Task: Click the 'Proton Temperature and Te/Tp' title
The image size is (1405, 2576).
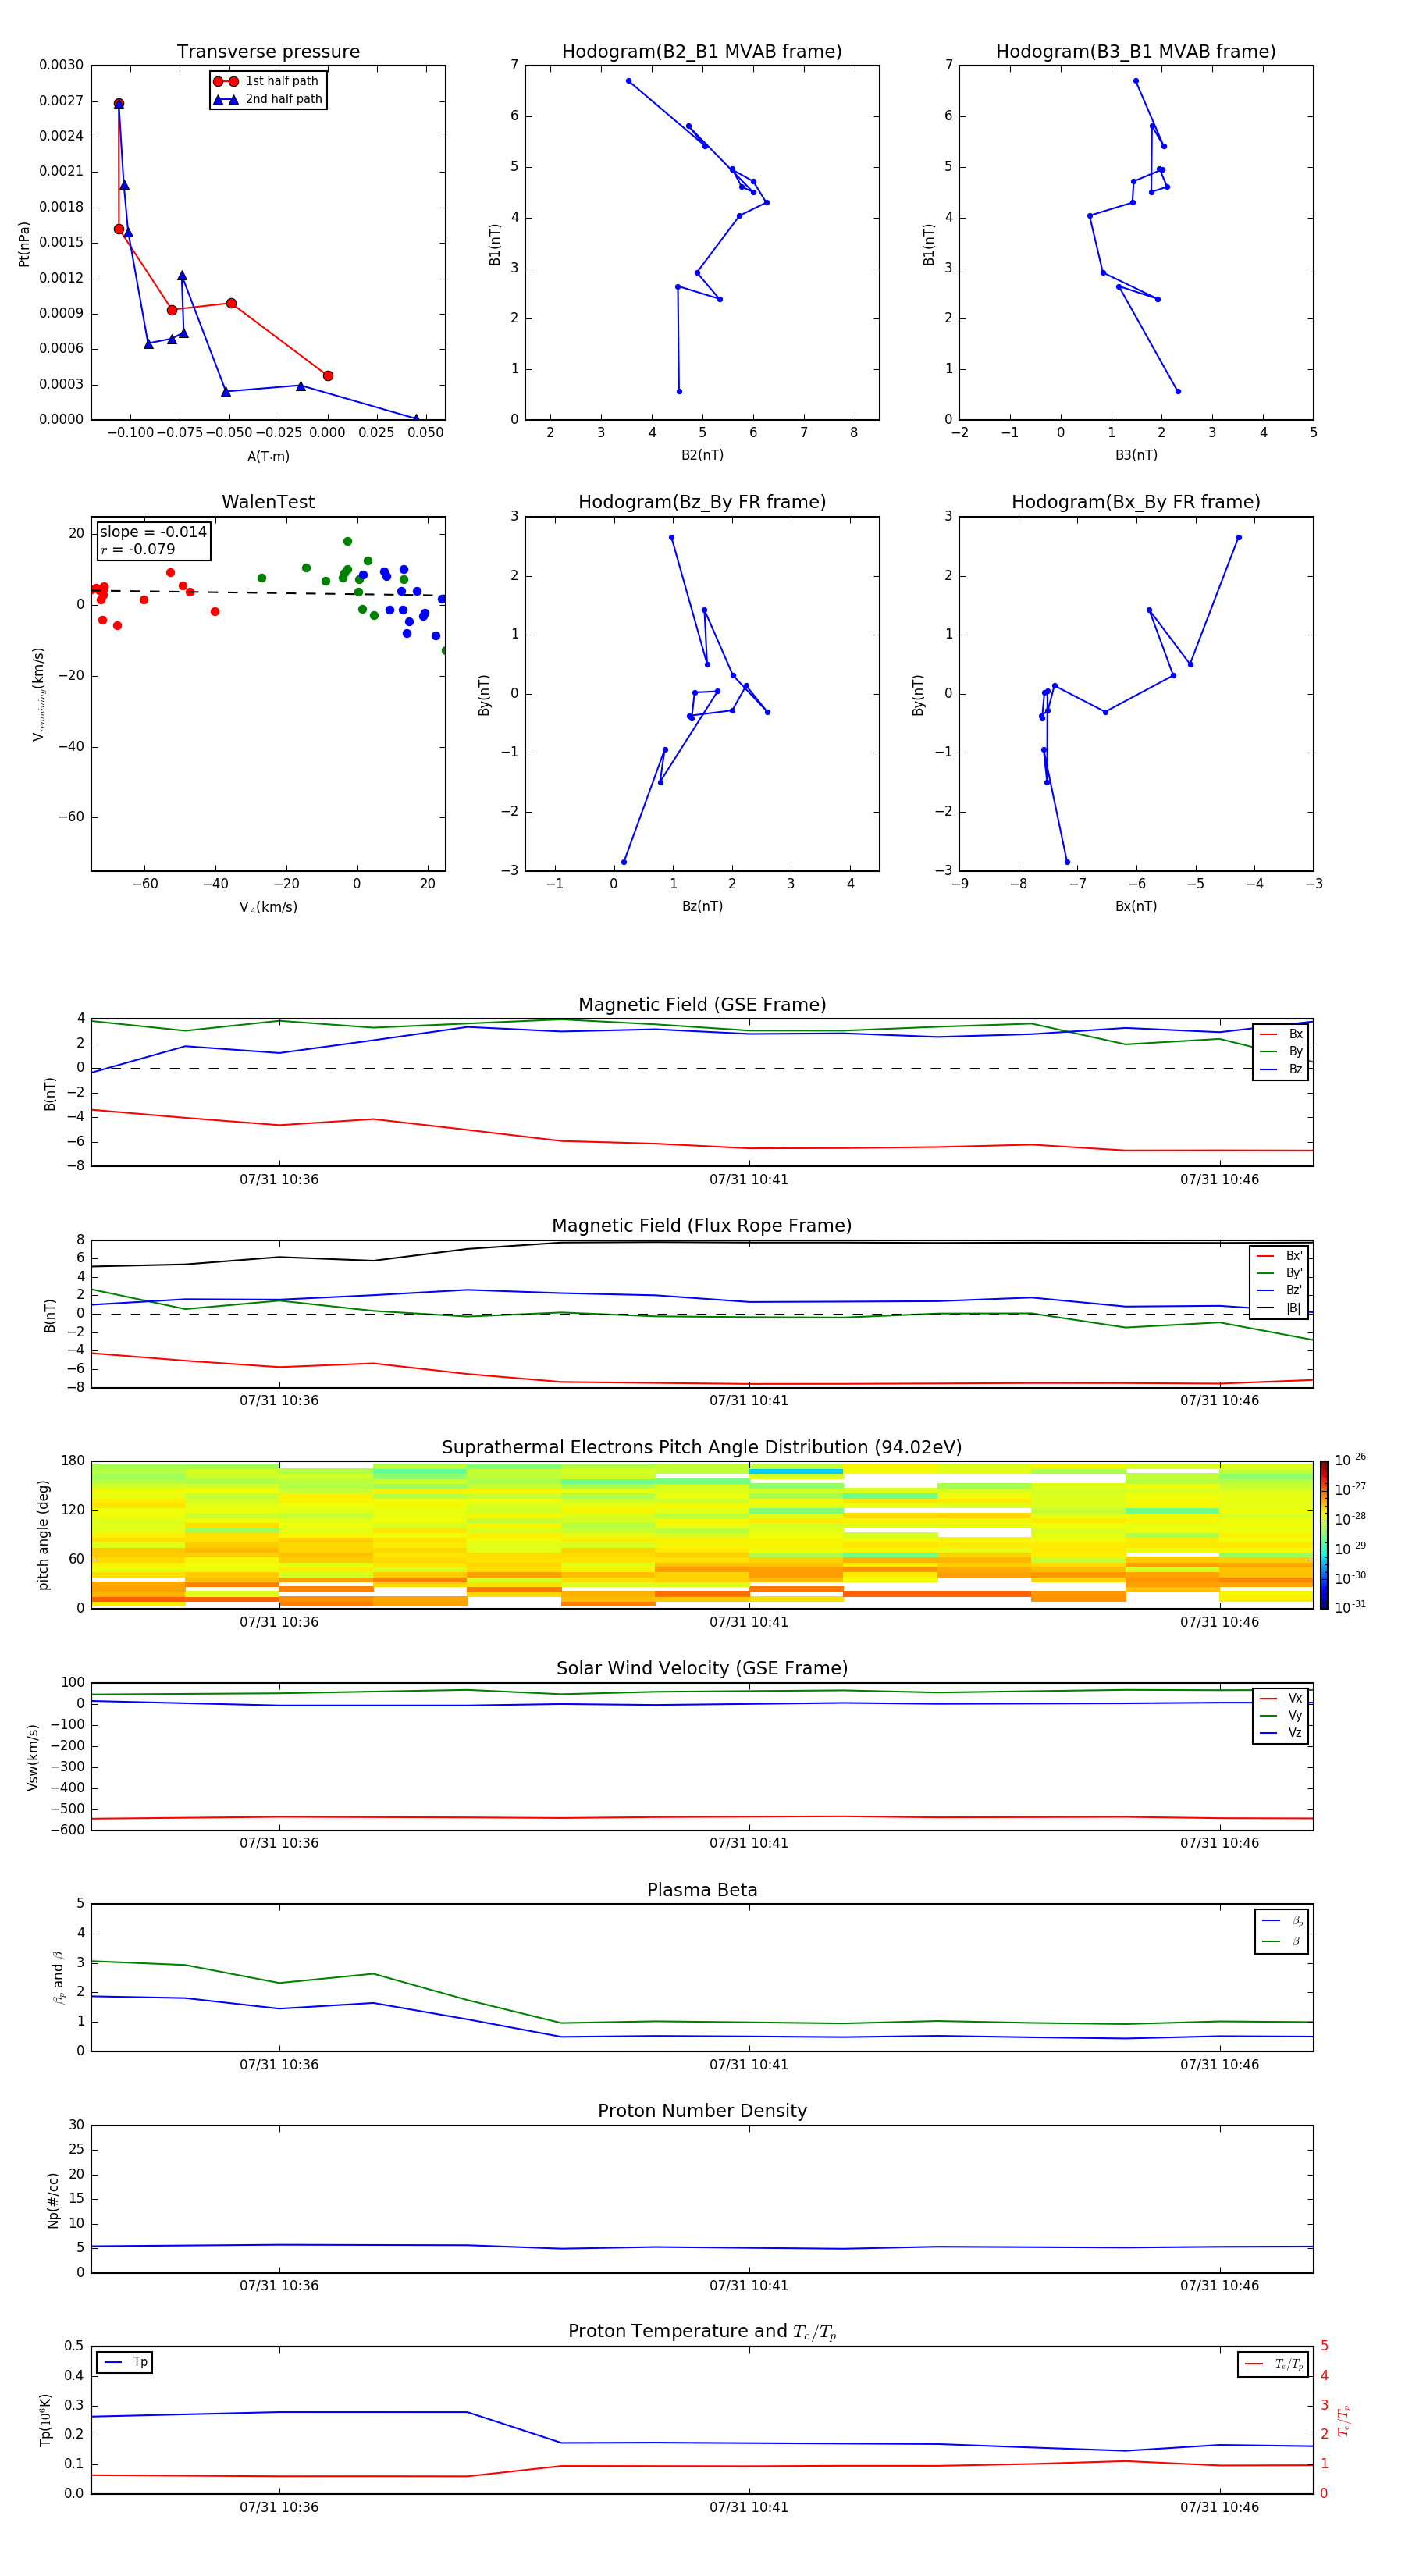Action: 702,2331
